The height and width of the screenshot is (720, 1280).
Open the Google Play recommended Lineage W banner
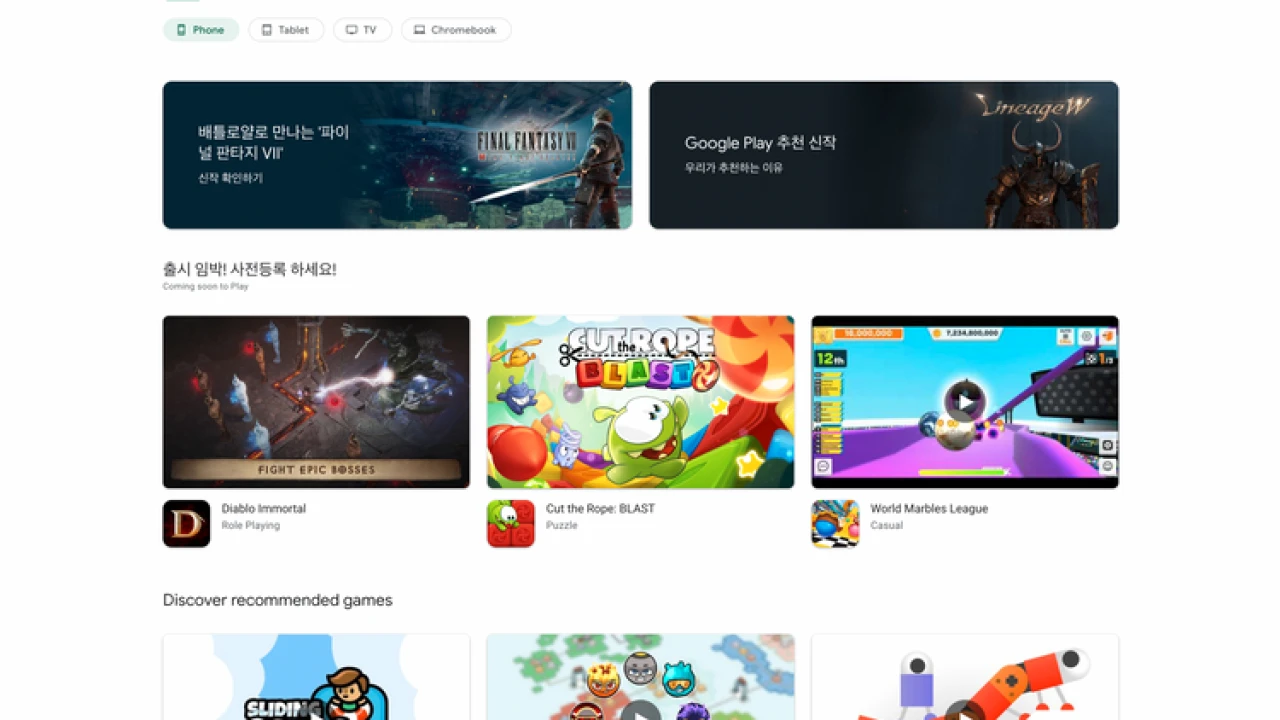pos(883,155)
